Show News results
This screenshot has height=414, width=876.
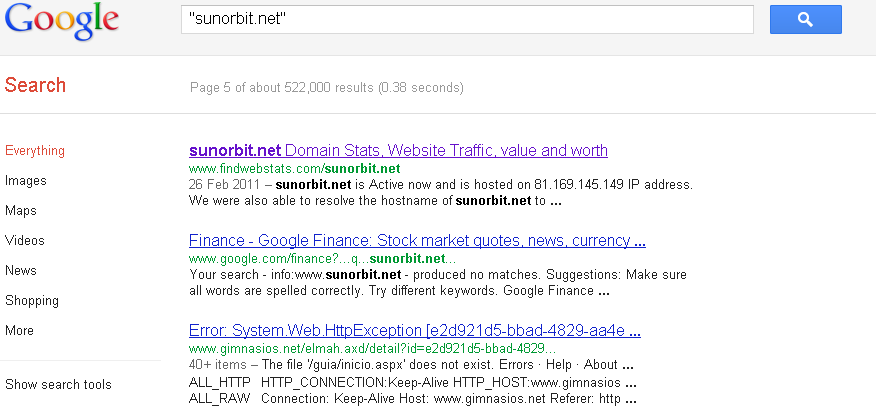pyautogui.click(x=21, y=270)
